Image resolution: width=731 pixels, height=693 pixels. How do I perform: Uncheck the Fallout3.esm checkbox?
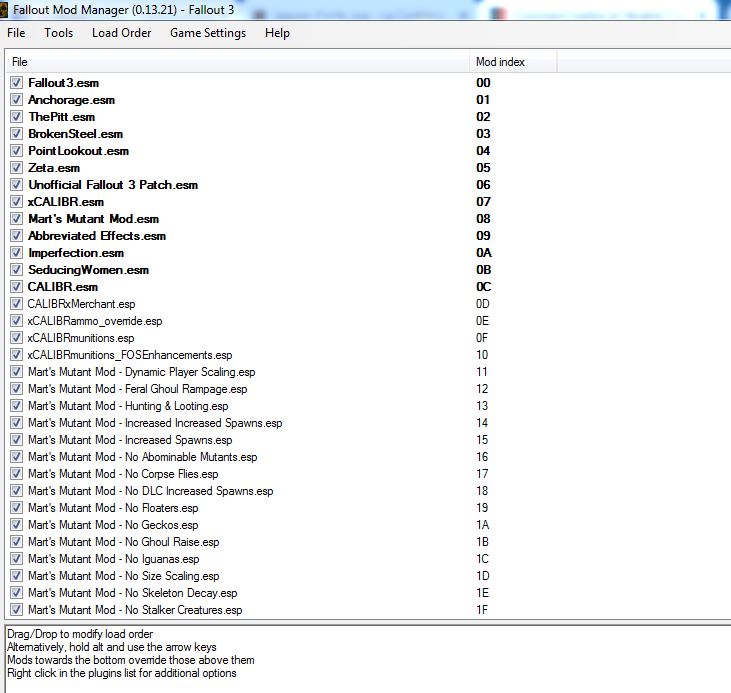coord(16,83)
